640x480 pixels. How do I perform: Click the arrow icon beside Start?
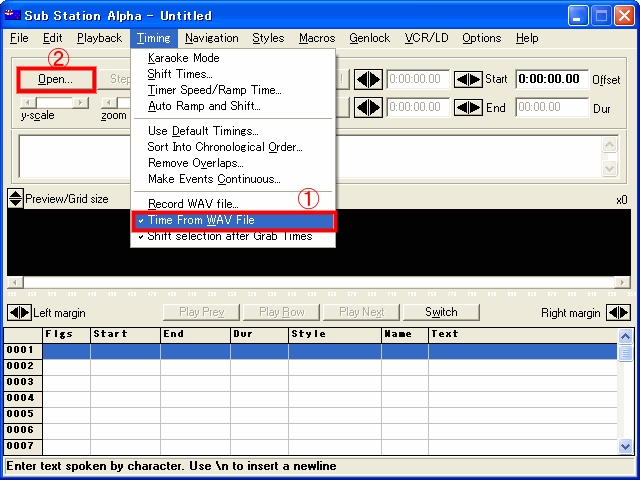point(468,79)
